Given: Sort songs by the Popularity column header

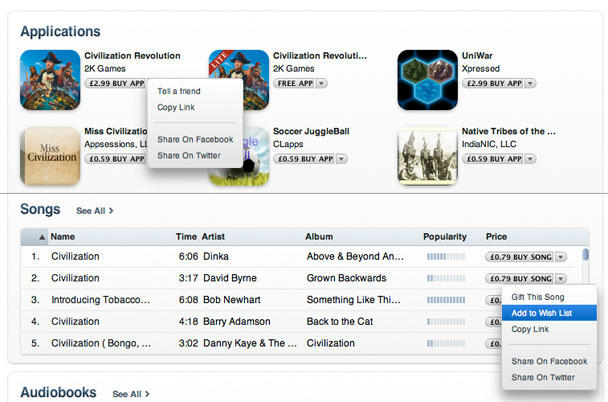Looking at the screenshot, I should tap(445, 237).
